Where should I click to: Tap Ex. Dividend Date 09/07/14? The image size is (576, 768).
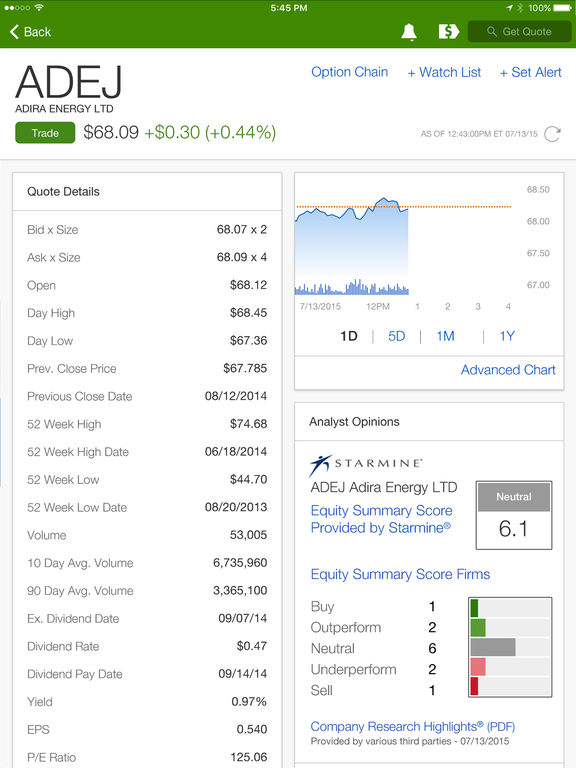[242, 618]
